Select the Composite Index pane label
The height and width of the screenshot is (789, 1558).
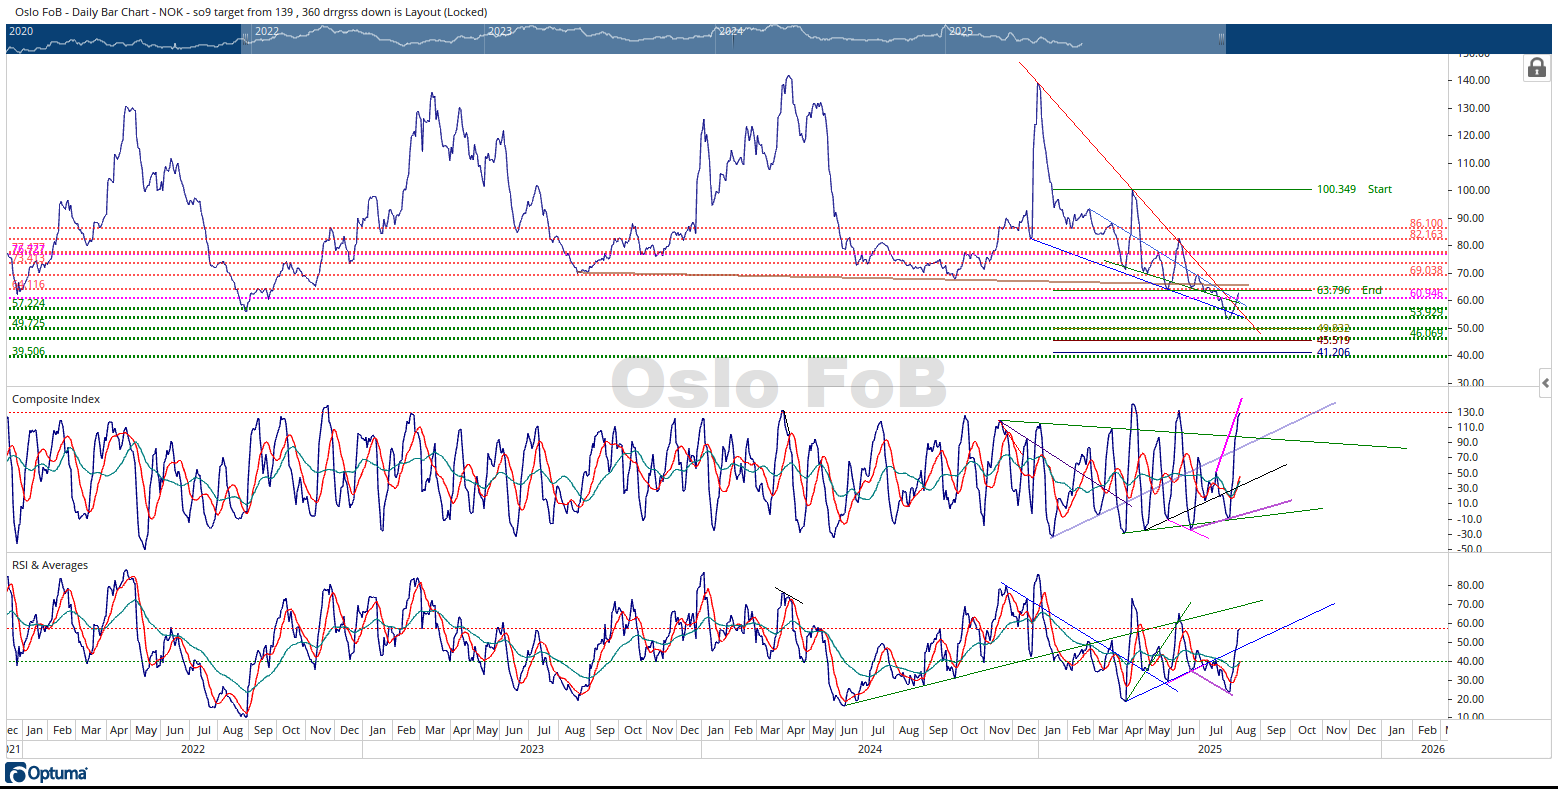pos(56,399)
